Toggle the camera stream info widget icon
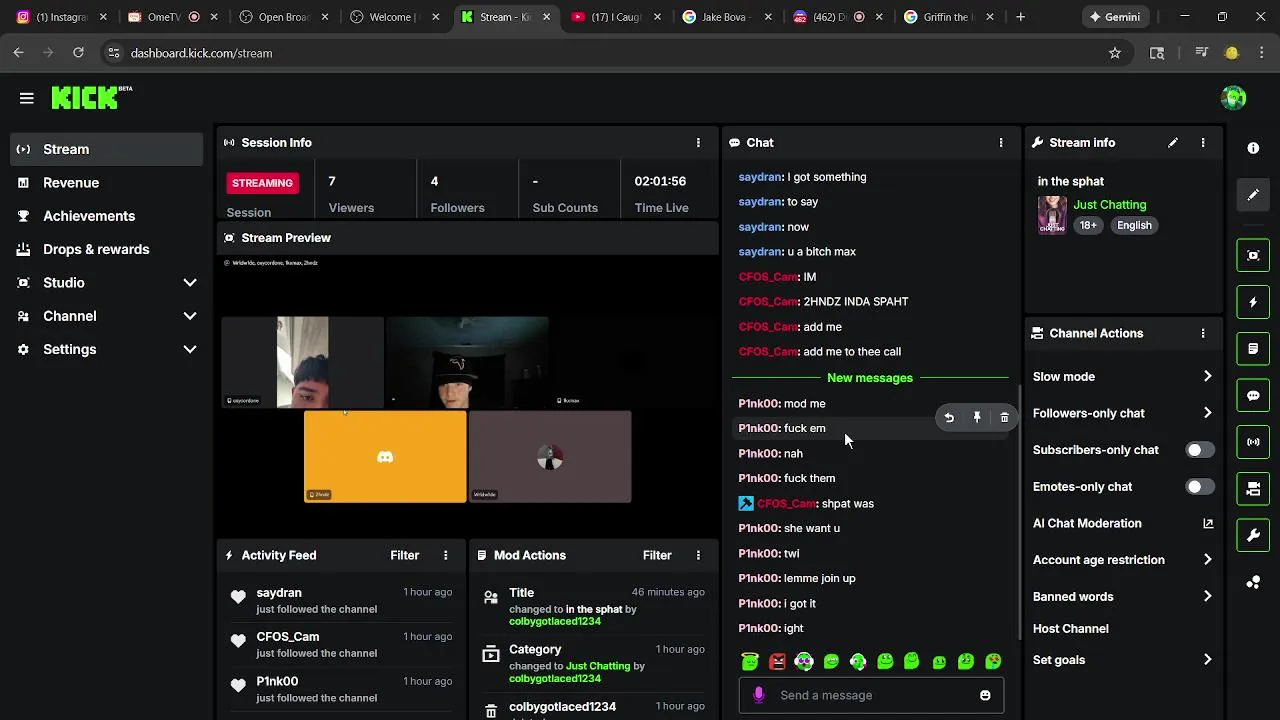This screenshot has height=720, width=1280. coord(1253,489)
